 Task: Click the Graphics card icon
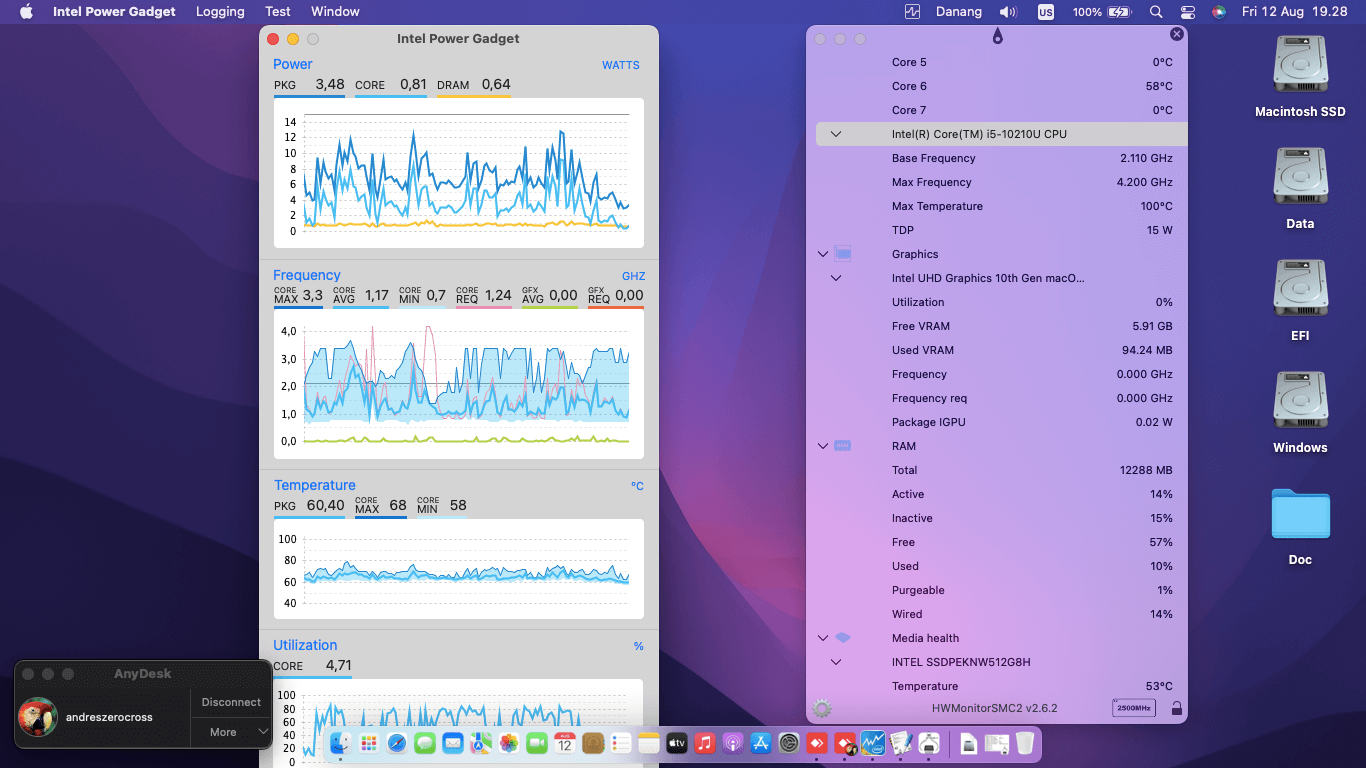pos(842,254)
